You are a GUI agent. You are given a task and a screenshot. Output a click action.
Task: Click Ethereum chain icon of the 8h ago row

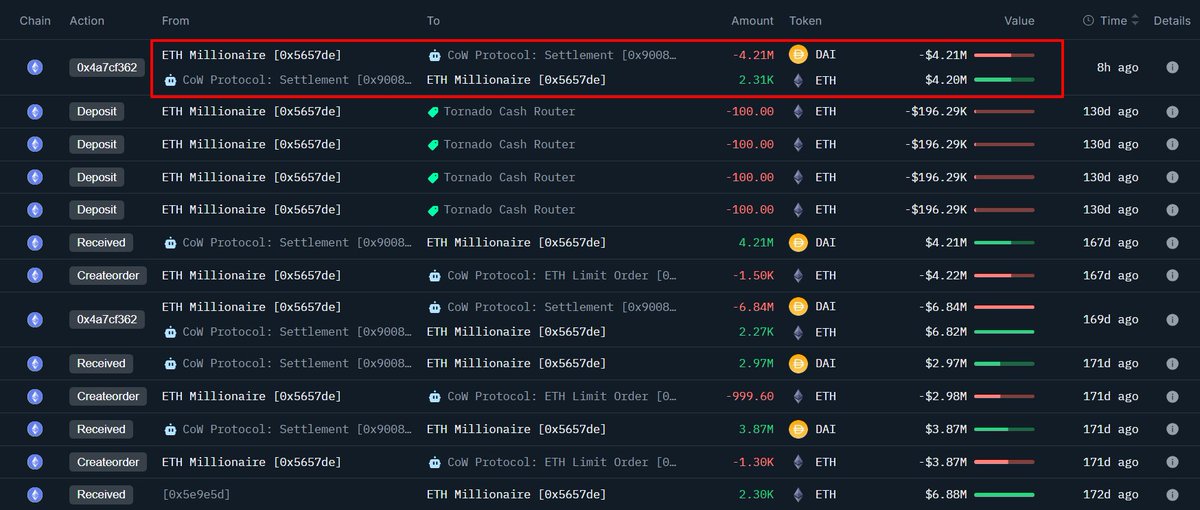(35, 67)
